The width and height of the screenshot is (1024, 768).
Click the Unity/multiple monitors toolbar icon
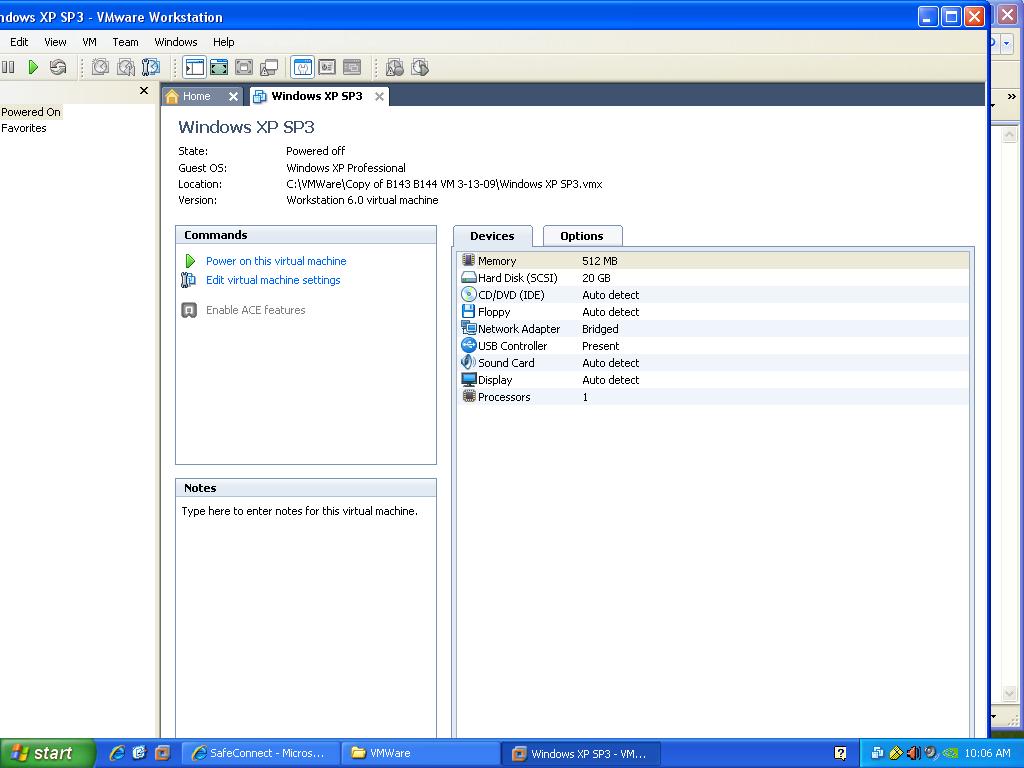click(269, 67)
